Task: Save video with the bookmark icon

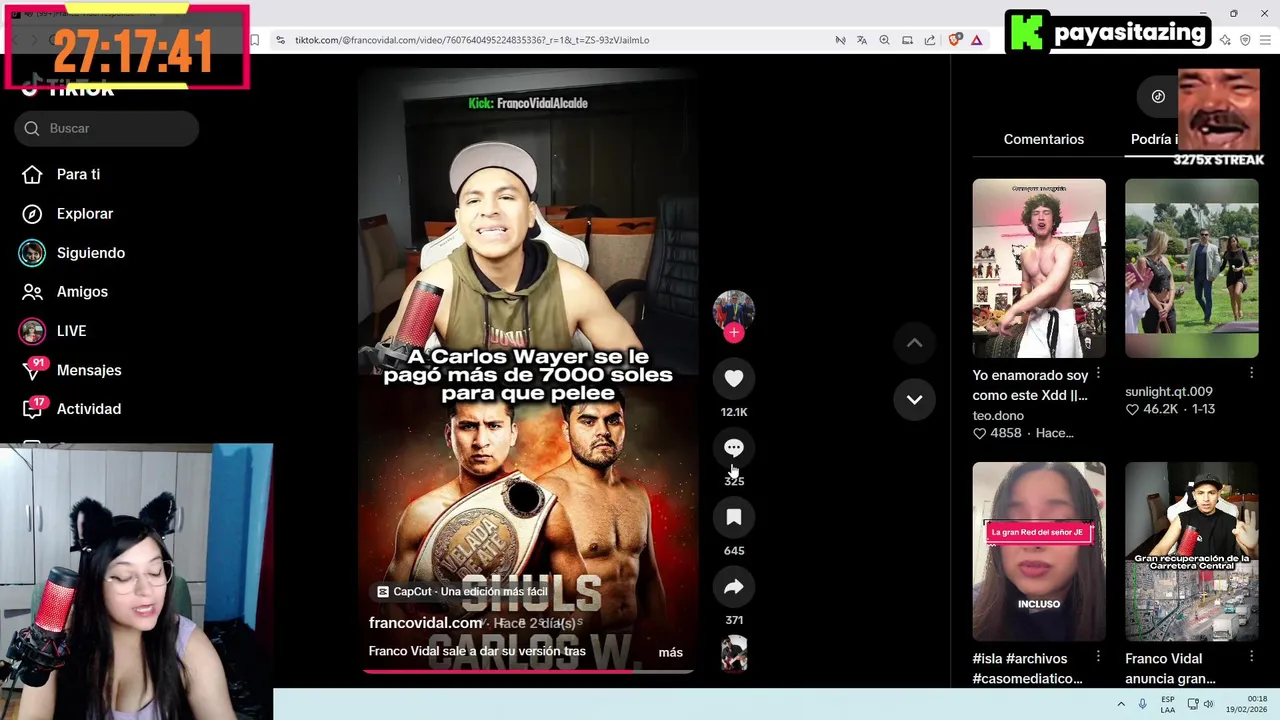Action: [734, 517]
